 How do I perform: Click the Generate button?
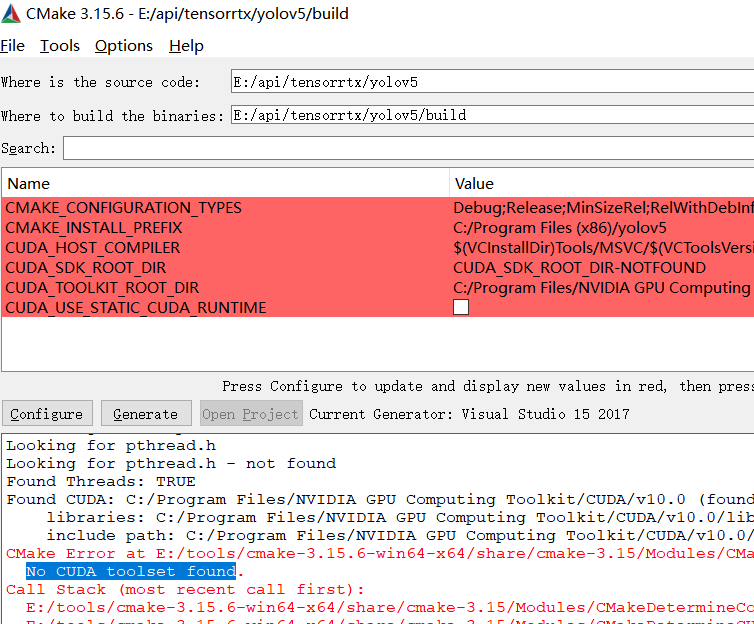point(146,414)
